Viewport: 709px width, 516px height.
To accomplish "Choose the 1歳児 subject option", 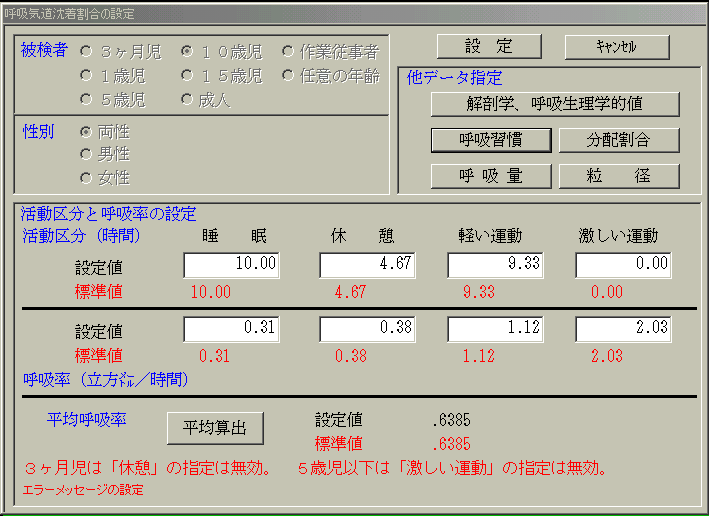I will [x=87, y=75].
